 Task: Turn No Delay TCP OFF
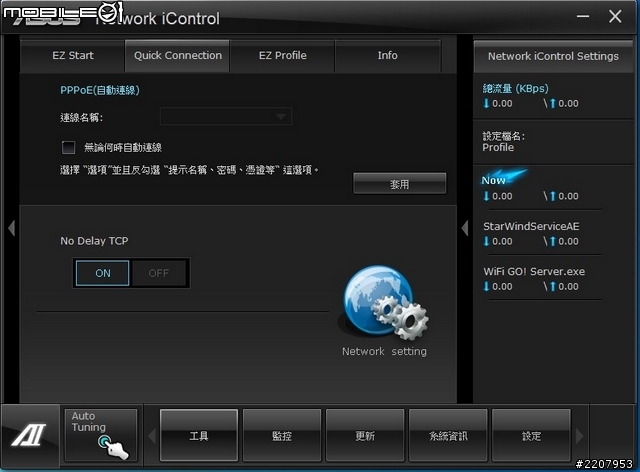pos(158,273)
